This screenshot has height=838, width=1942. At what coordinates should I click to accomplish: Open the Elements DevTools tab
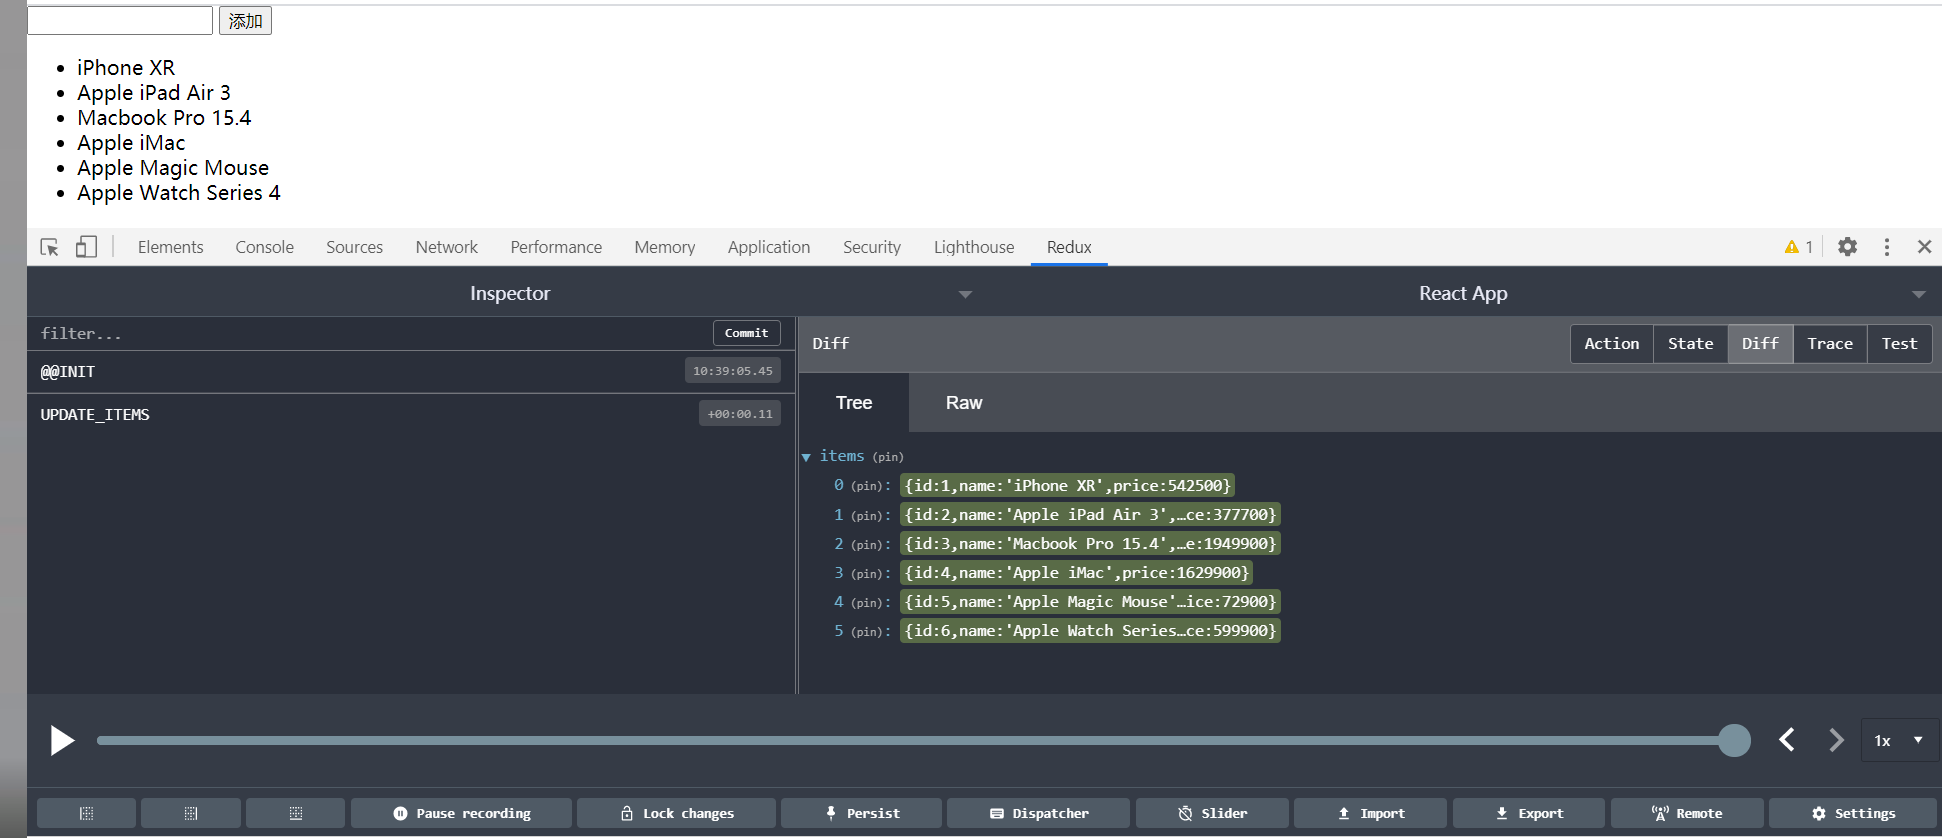(170, 247)
